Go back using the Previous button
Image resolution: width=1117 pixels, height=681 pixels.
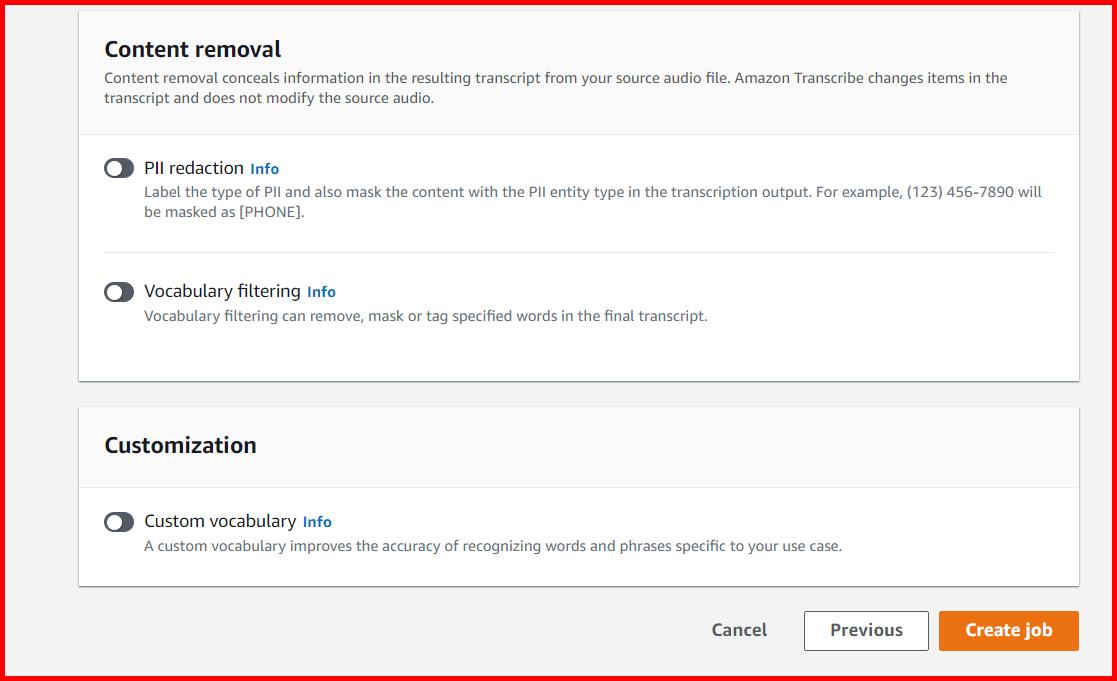click(x=866, y=630)
